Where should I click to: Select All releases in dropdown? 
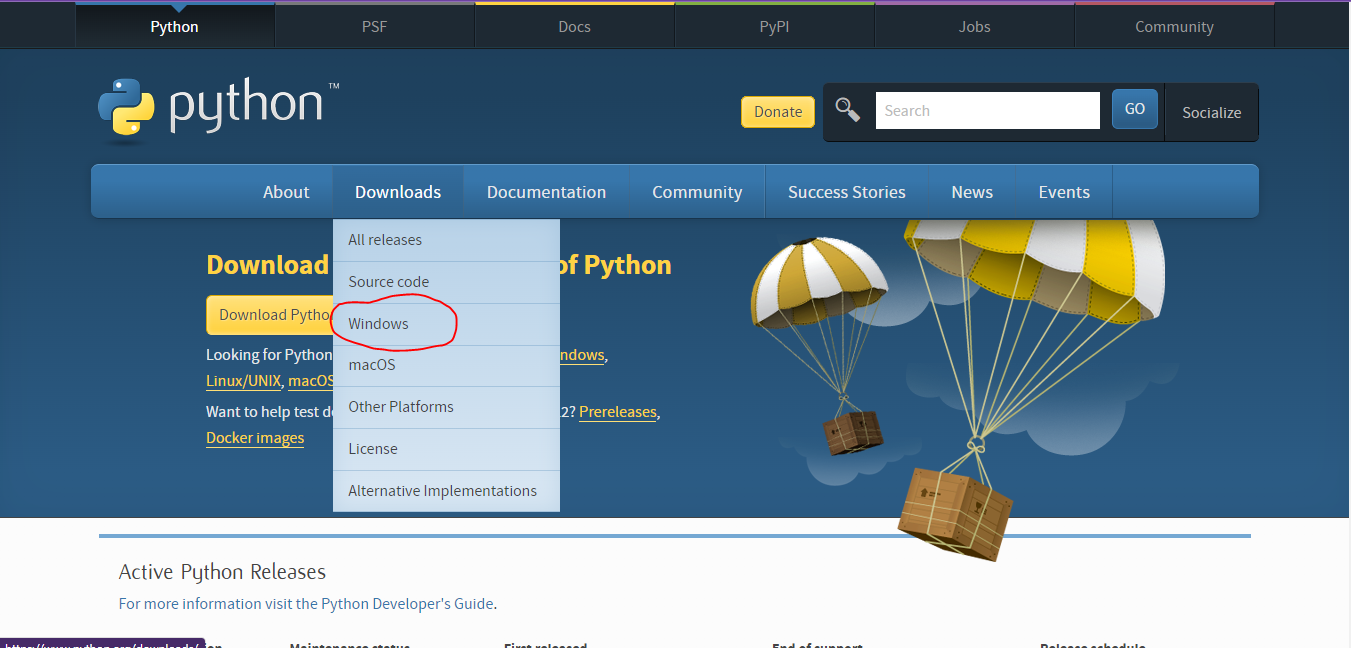tap(446, 240)
